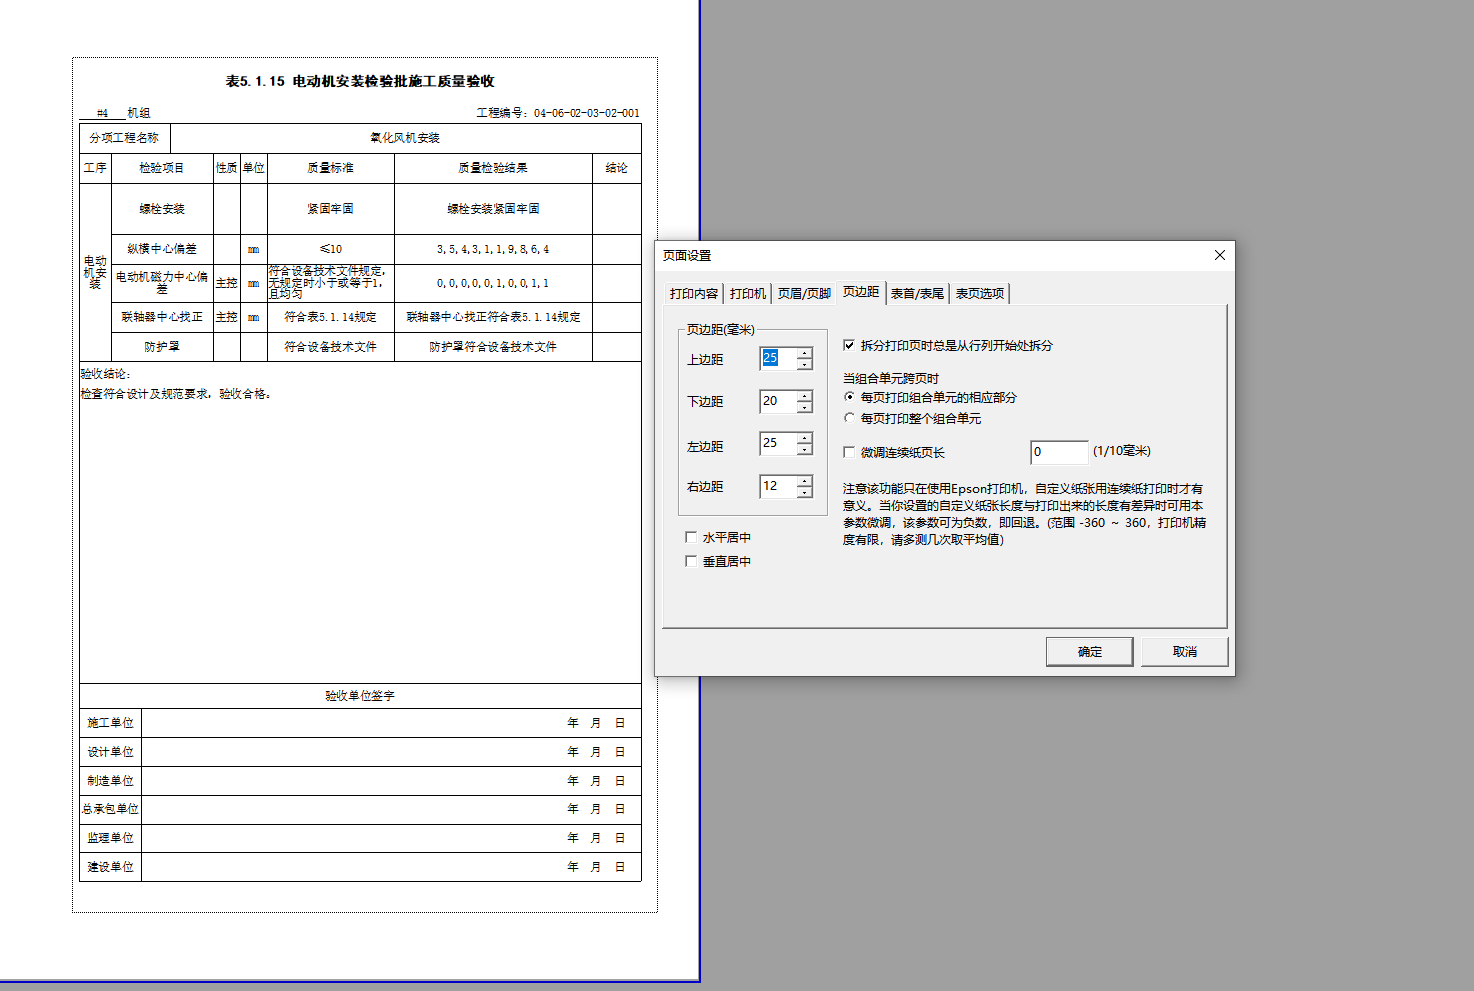This screenshot has height=991, width=1474.
Task: Click the 下边距 value field
Action: (778, 401)
